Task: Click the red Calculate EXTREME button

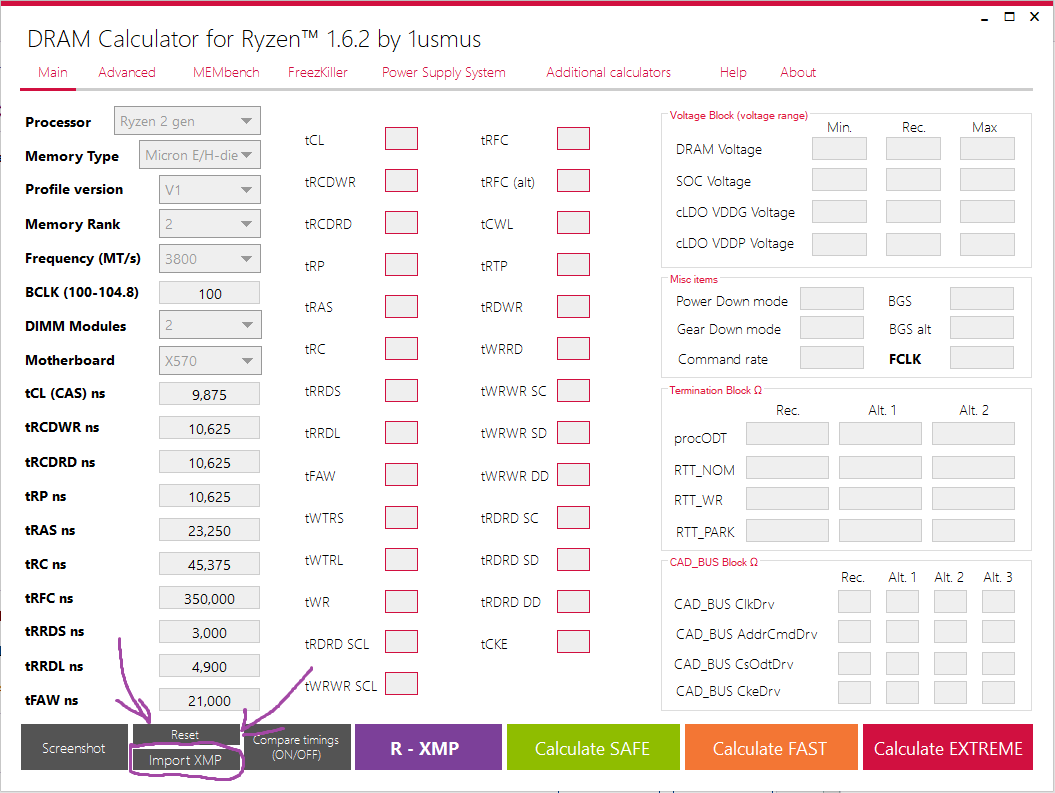Action: (948, 747)
